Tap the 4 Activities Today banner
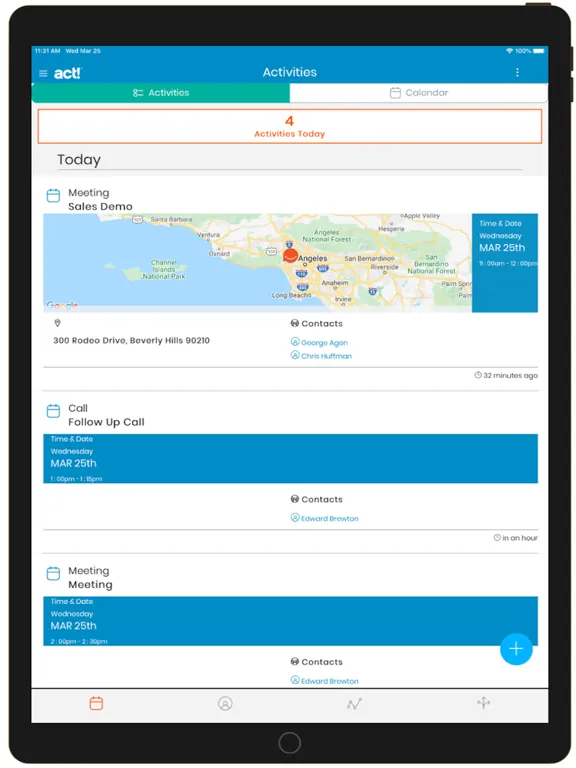The height and width of the screenshot is (768, 576). click(289, 126)
